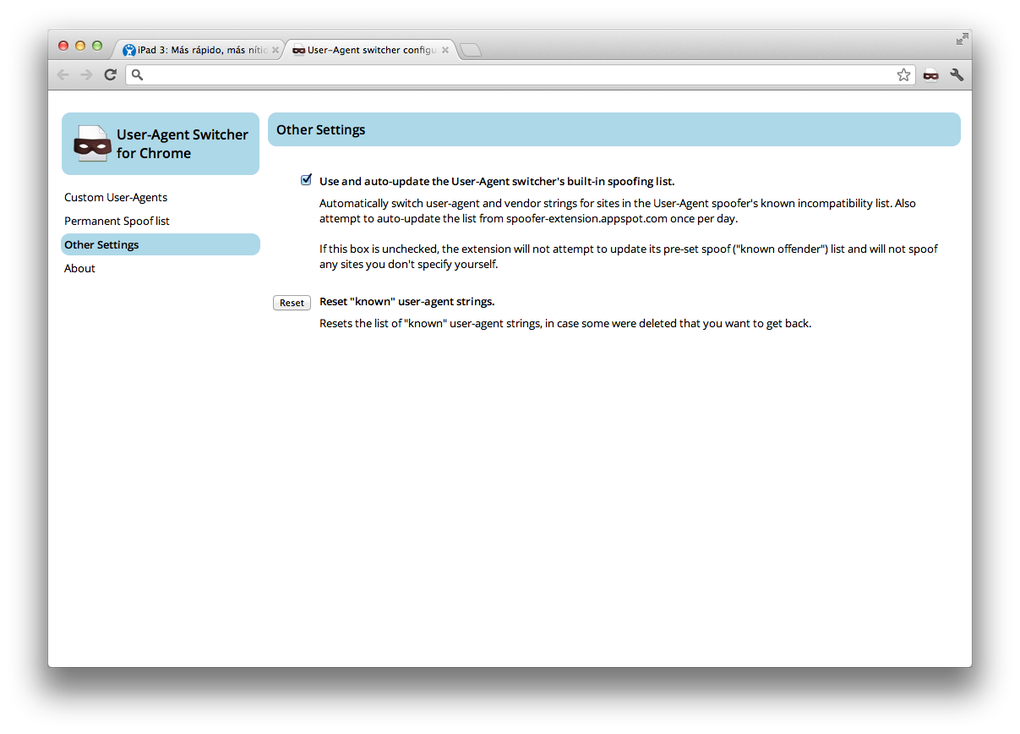Click the Reset "known" user-agent strings label
Viewport: 1020px width, 734px height.
coord(407,301)
